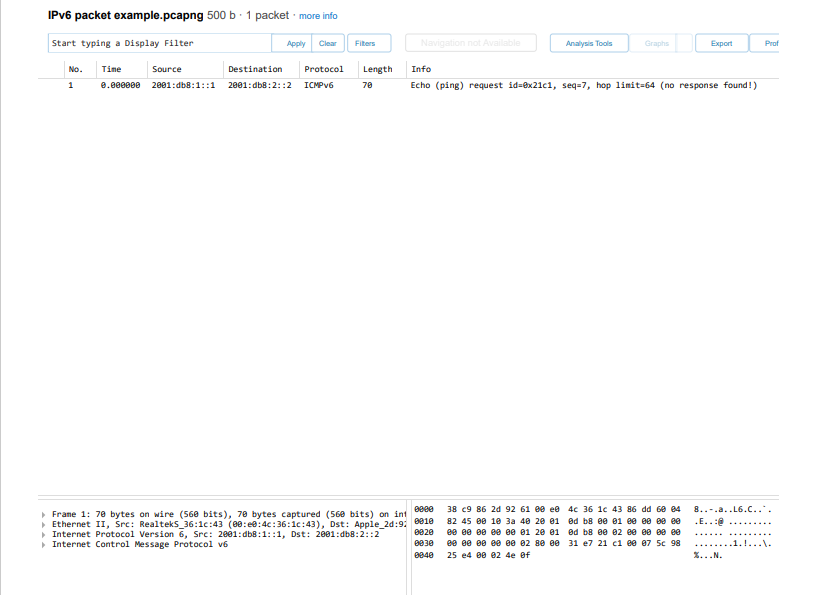Open the Export menu
Screen dimensions: 817x595
[x=720, y=42]
